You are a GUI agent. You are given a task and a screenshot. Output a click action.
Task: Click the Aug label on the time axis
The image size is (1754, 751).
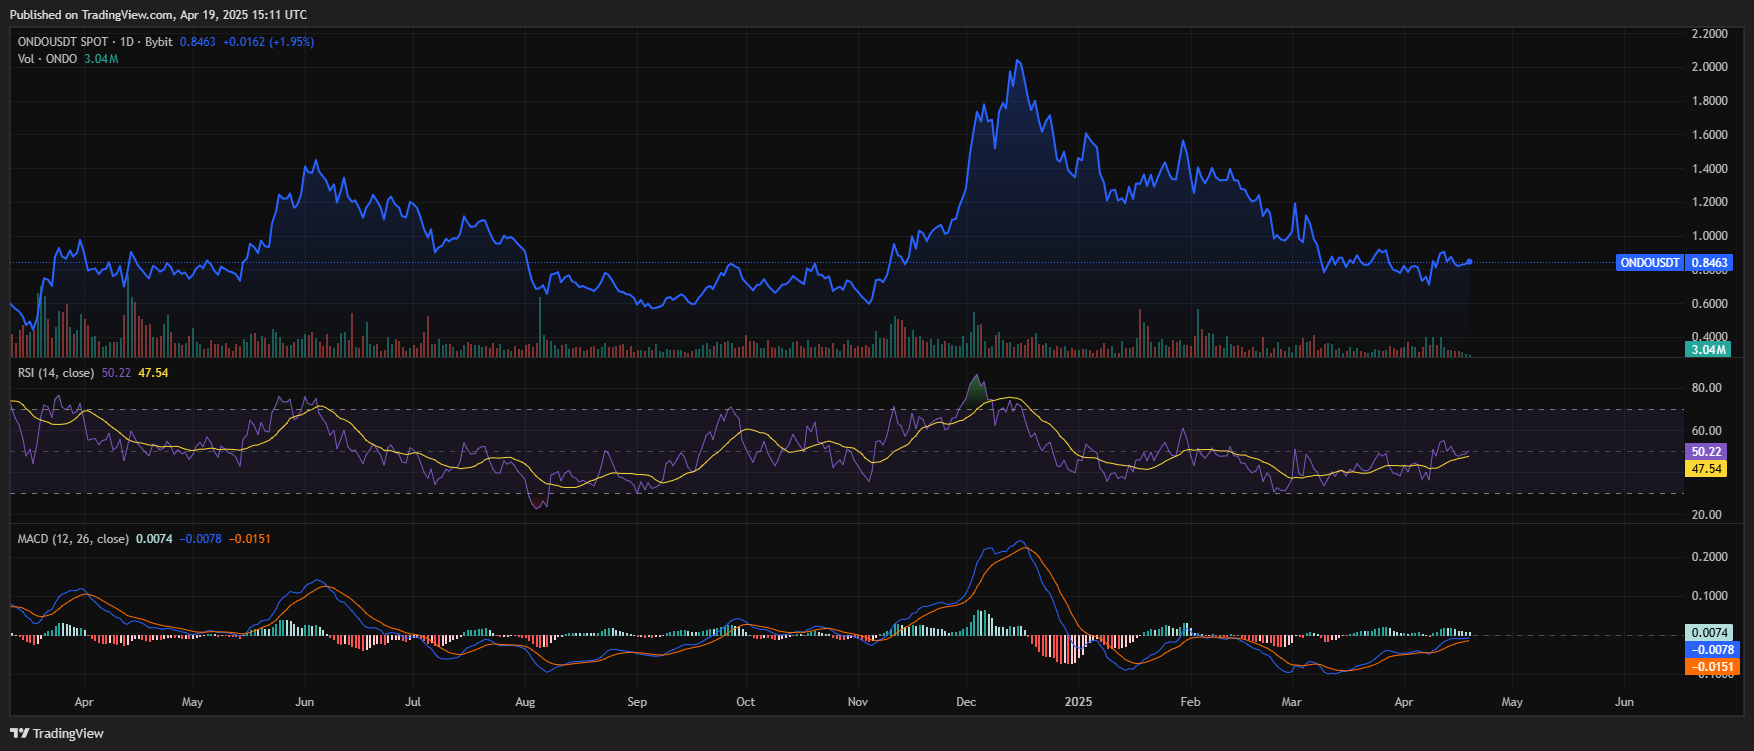(525, 702)
